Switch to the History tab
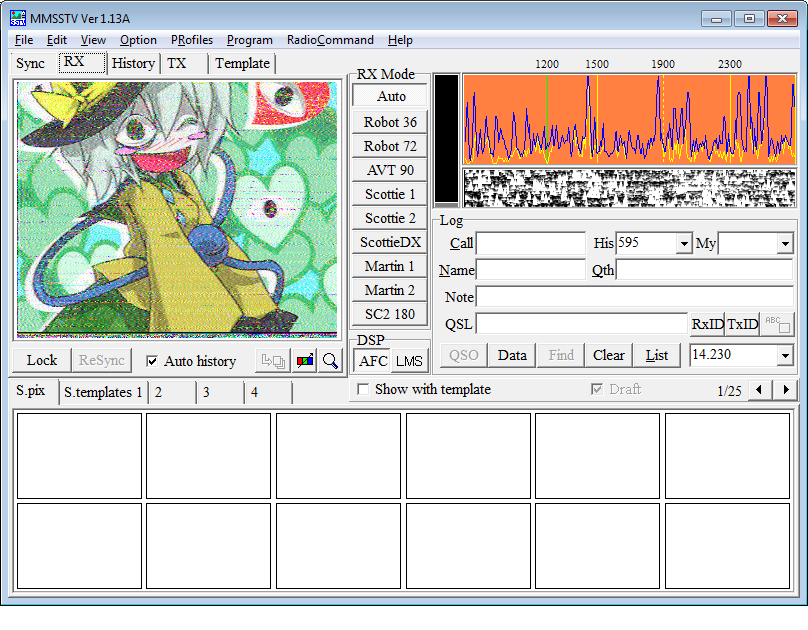 coord(133,63)
